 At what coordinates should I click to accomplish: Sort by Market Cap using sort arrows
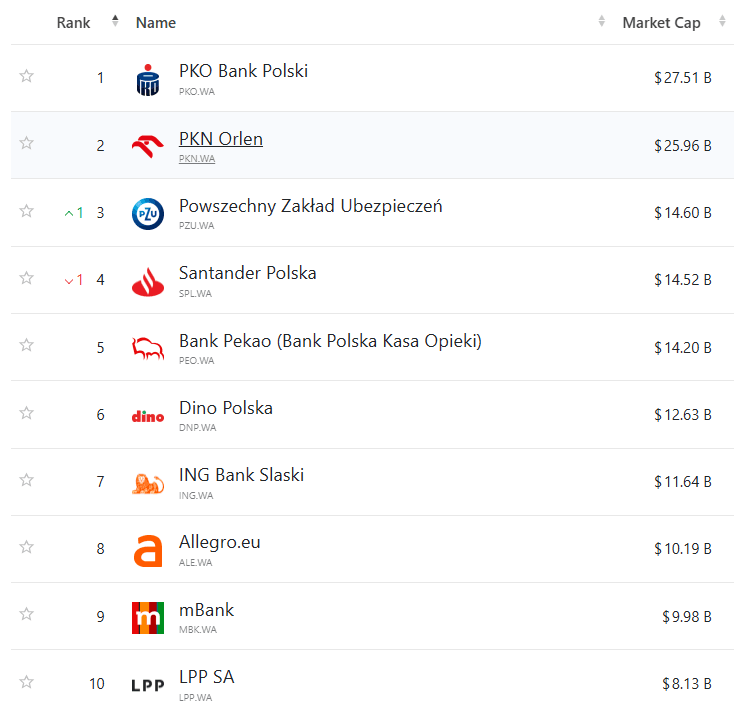click(721, 21)
